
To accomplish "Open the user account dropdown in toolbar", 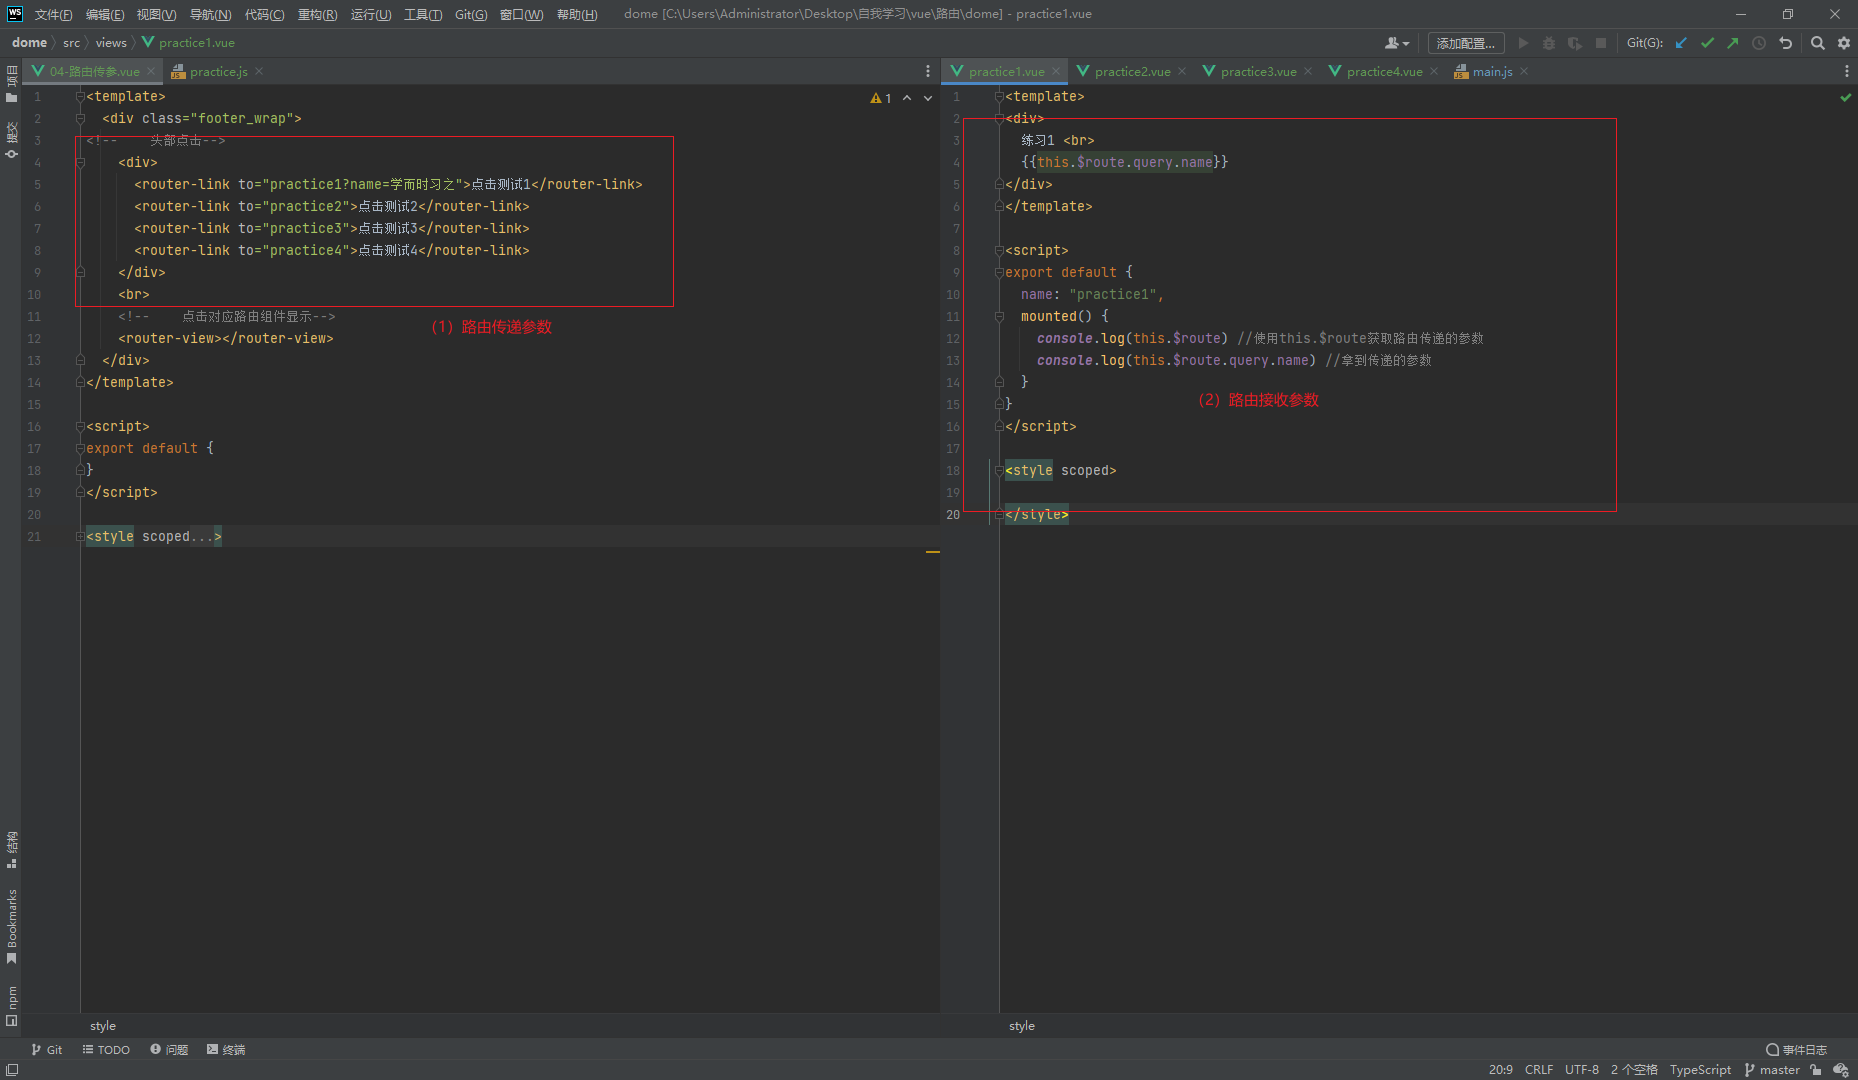I will click(x=1397, y=43).
